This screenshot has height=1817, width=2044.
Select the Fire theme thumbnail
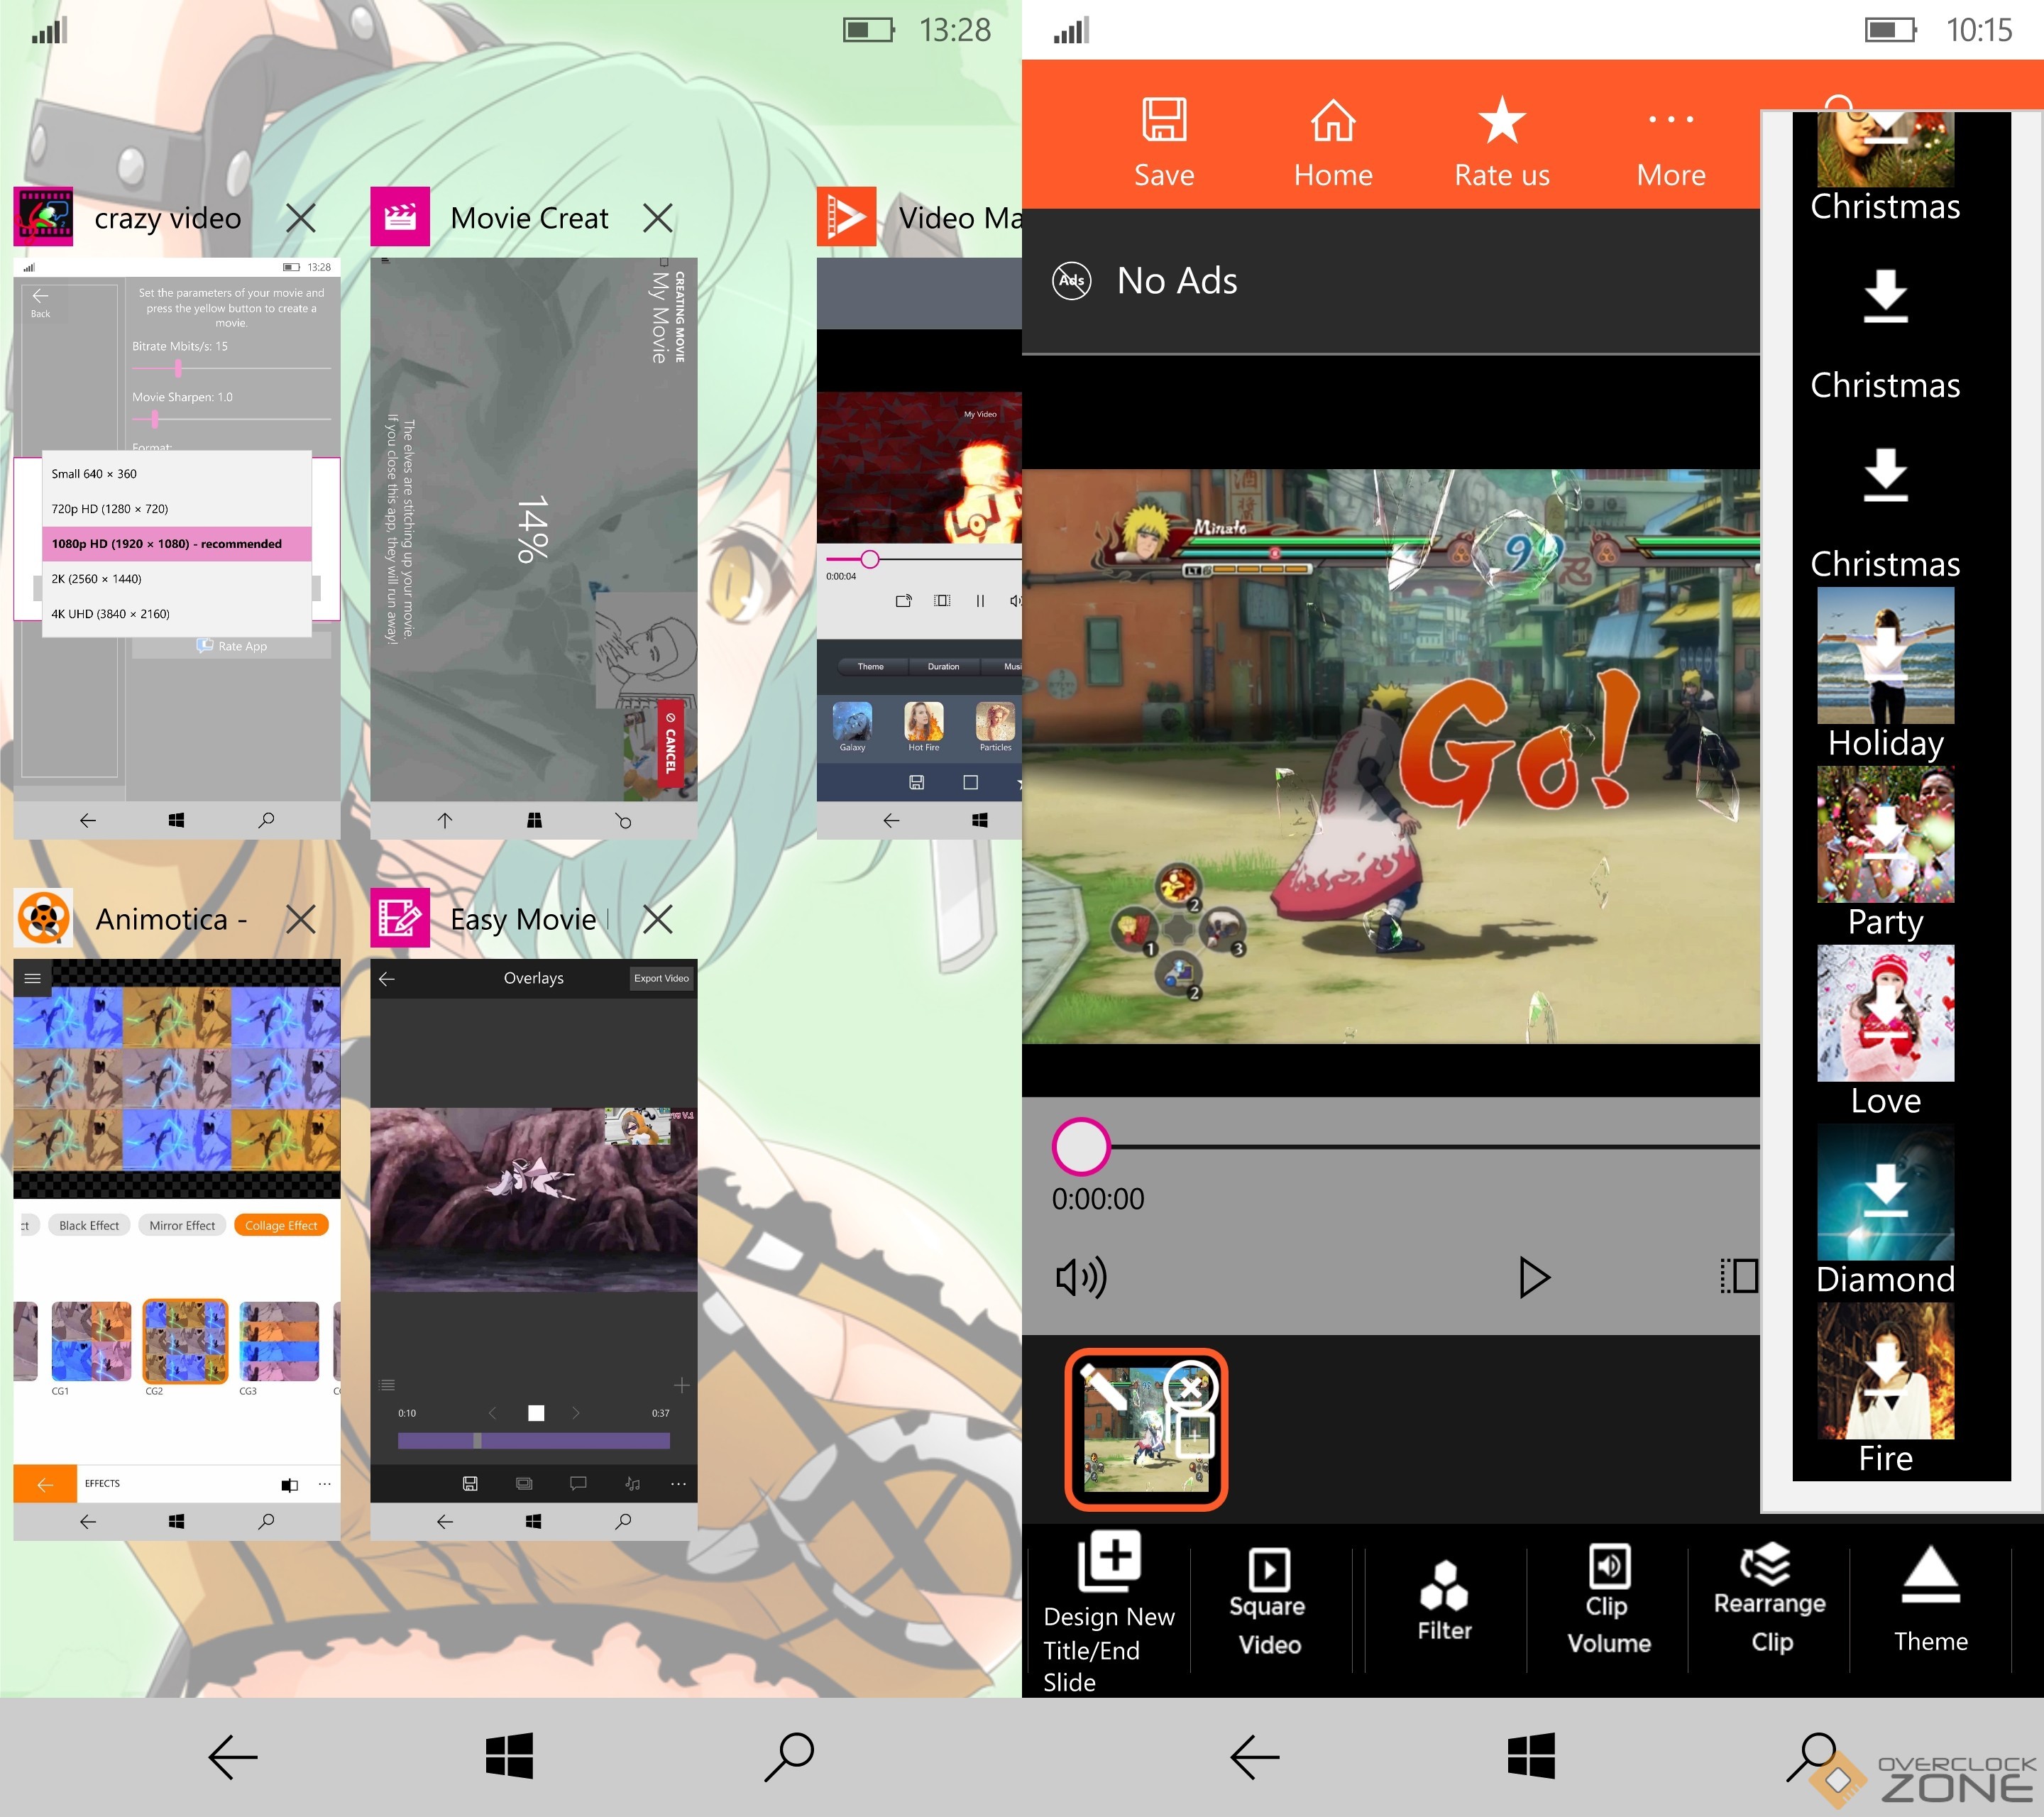1885,1372
